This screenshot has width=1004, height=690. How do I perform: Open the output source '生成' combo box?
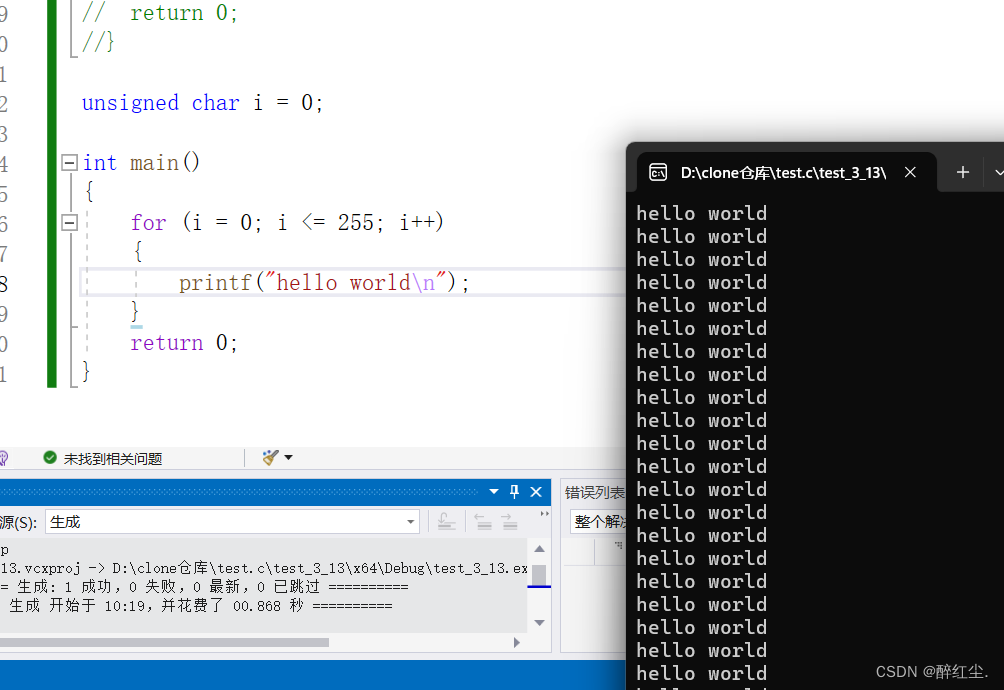[232, 522]
